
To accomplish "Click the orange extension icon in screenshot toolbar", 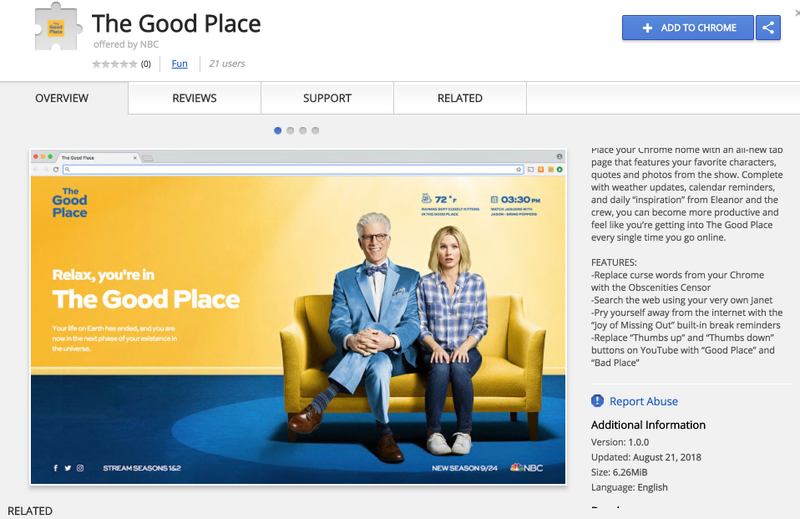I will 541,169.
